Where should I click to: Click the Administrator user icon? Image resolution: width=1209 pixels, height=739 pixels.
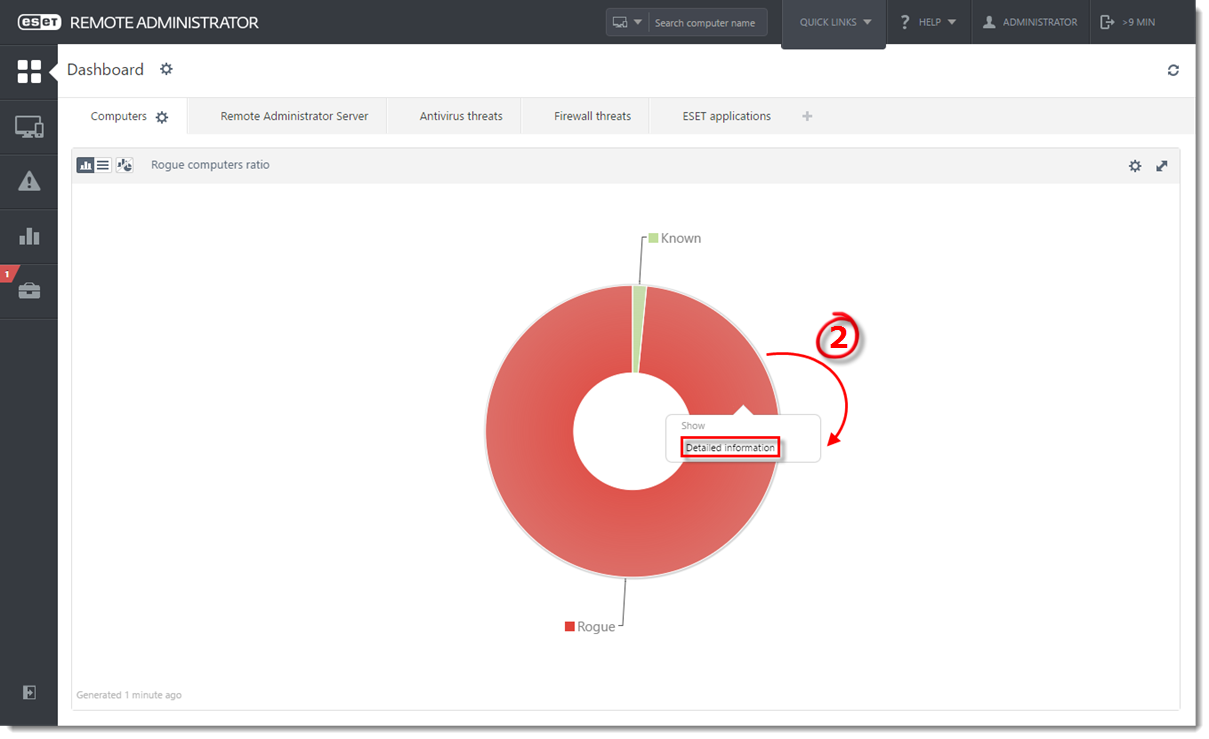click(989, 22)
